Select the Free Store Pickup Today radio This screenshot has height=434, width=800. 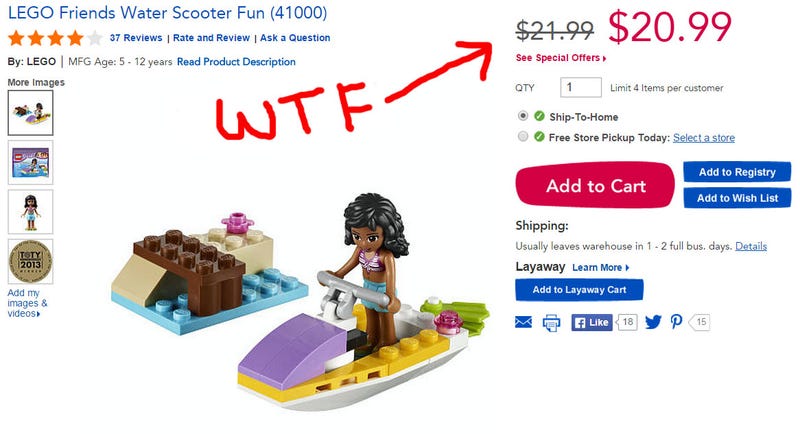[x=522, y=136]
